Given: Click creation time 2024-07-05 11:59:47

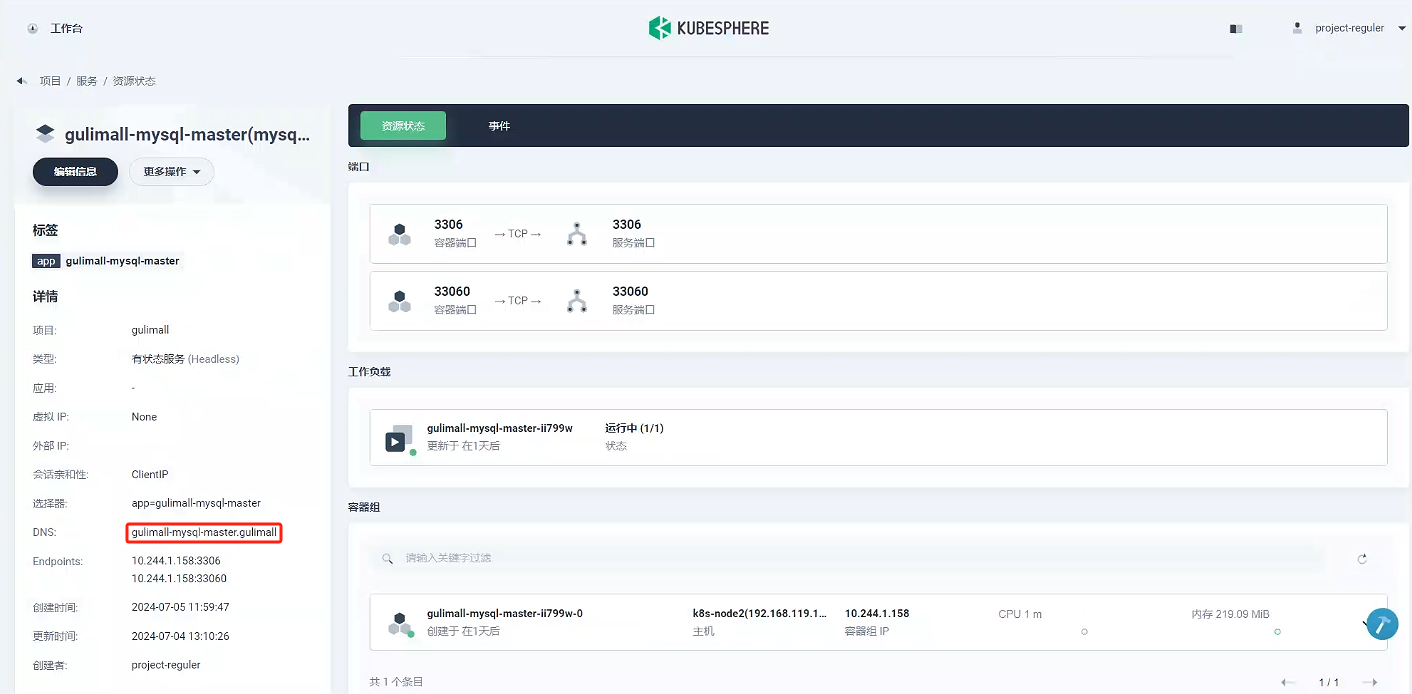Looking at the screenshot, I should coord(180,607).
